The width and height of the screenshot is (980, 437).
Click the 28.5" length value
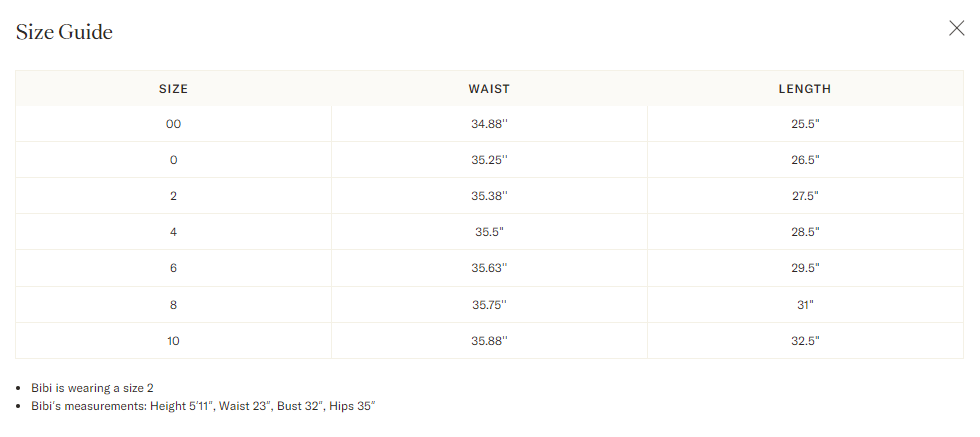[805, 232]
